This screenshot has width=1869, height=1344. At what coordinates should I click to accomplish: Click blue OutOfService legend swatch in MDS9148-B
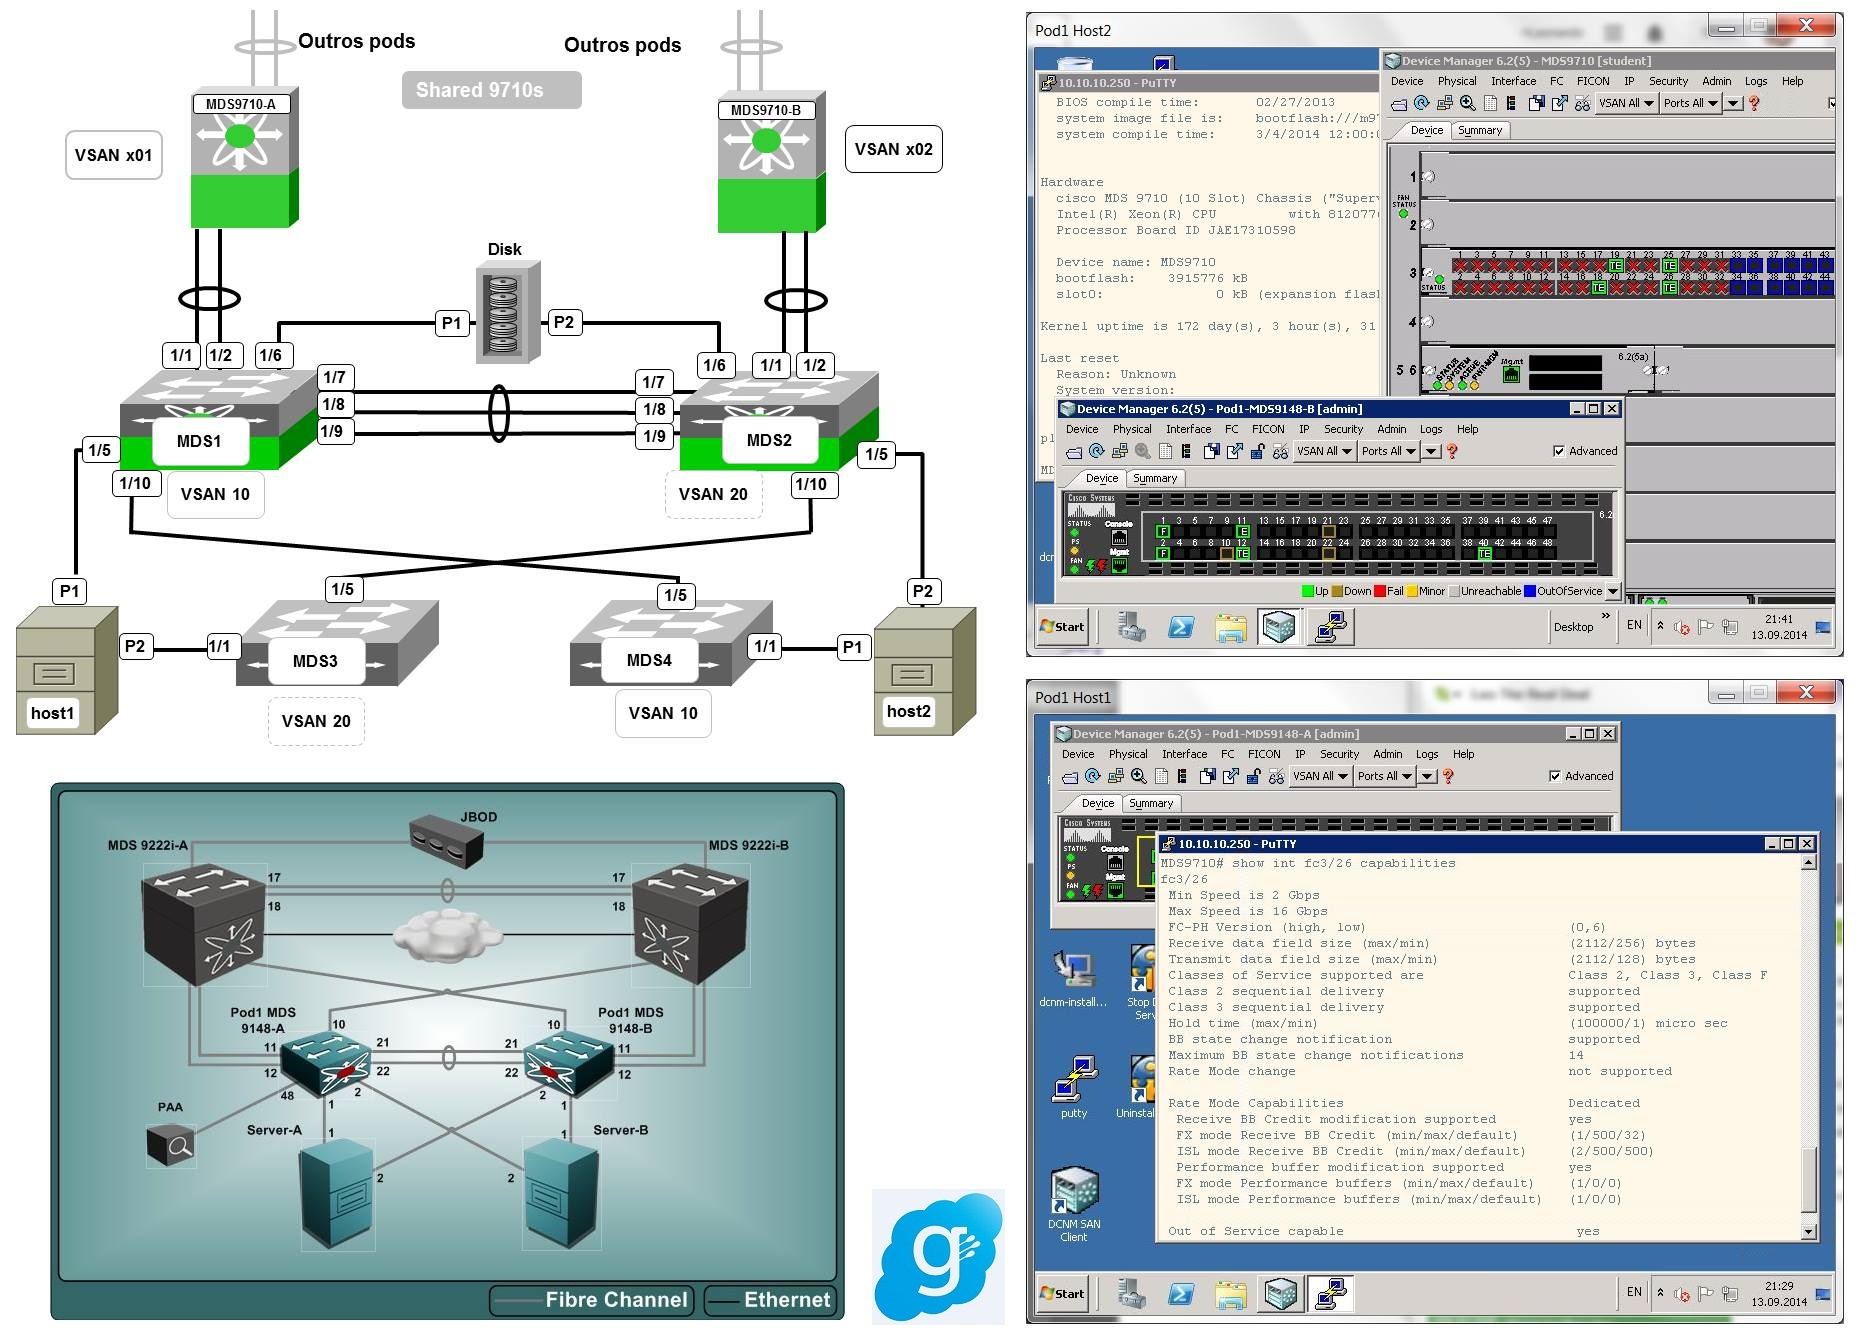[x=1530, y=591]
